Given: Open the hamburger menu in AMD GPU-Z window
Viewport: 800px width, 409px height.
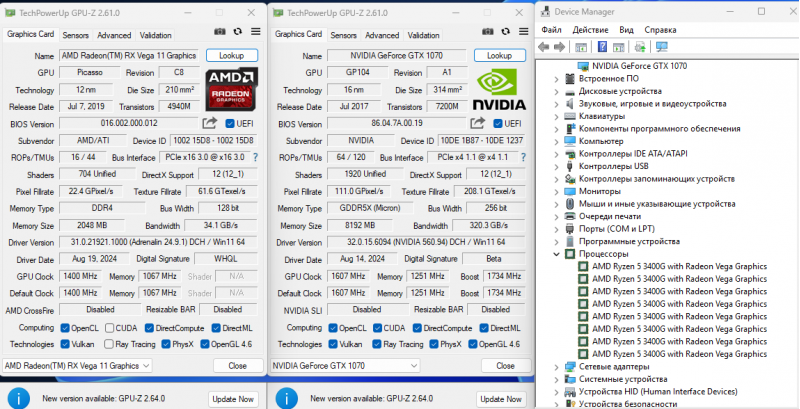Looking at the screenshot, I should click(x=256, y=32).
